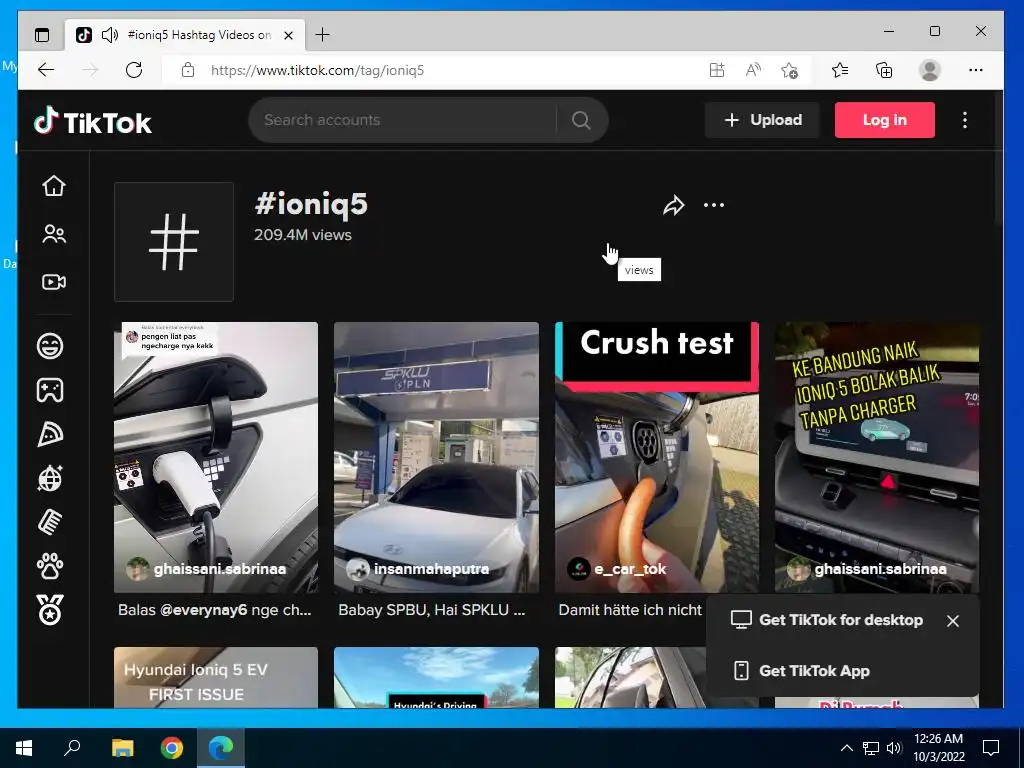This screenshot has width=1024, height=768.
Task: Open the Windows Start menu
Action: (x=24, y=748)
